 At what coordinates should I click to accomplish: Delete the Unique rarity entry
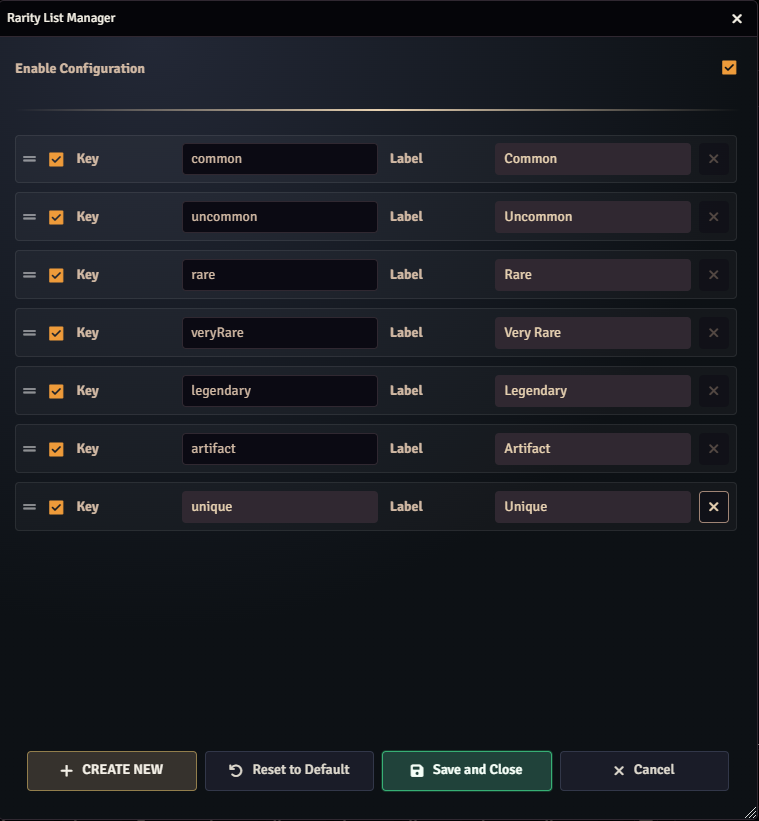click(713, 507)
